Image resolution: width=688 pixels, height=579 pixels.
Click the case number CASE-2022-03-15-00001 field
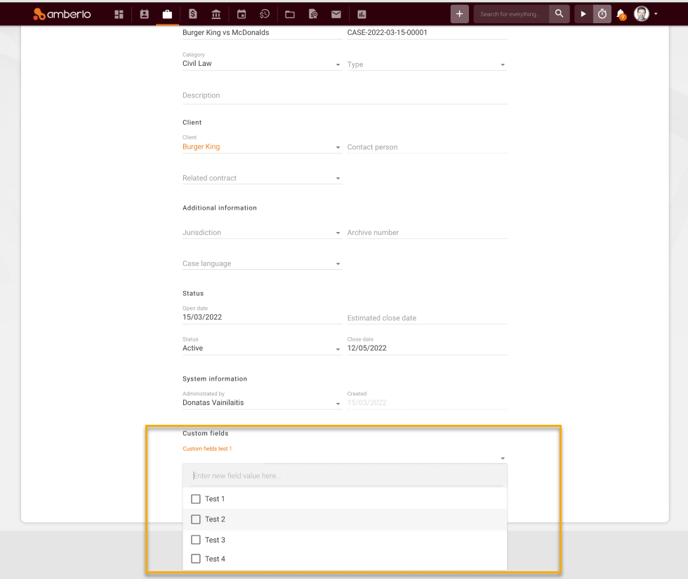pyautogui.click(x=427, y=32)
